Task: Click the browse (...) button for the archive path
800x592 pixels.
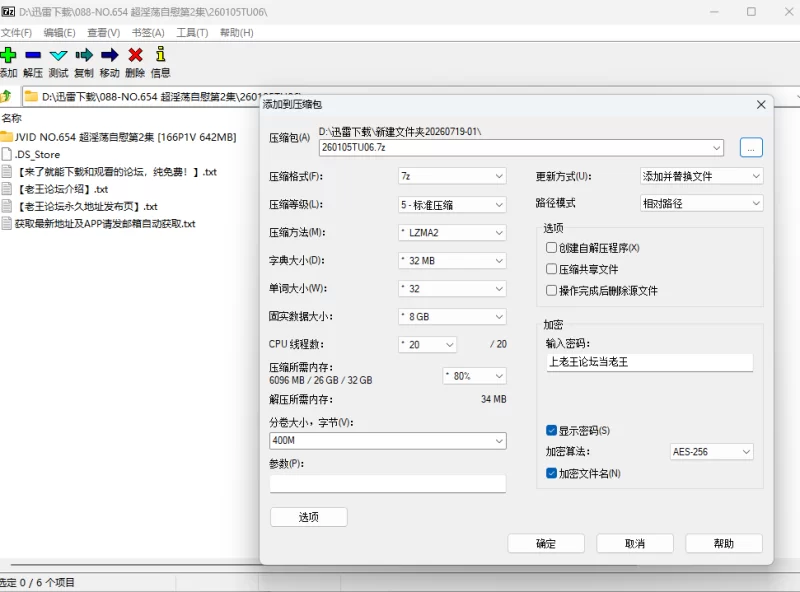Action: pos(751,148)
